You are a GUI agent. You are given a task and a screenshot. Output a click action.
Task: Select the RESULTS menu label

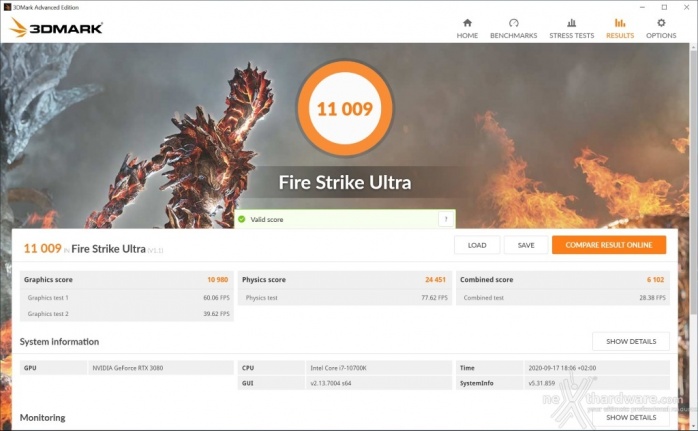[620, 36]
